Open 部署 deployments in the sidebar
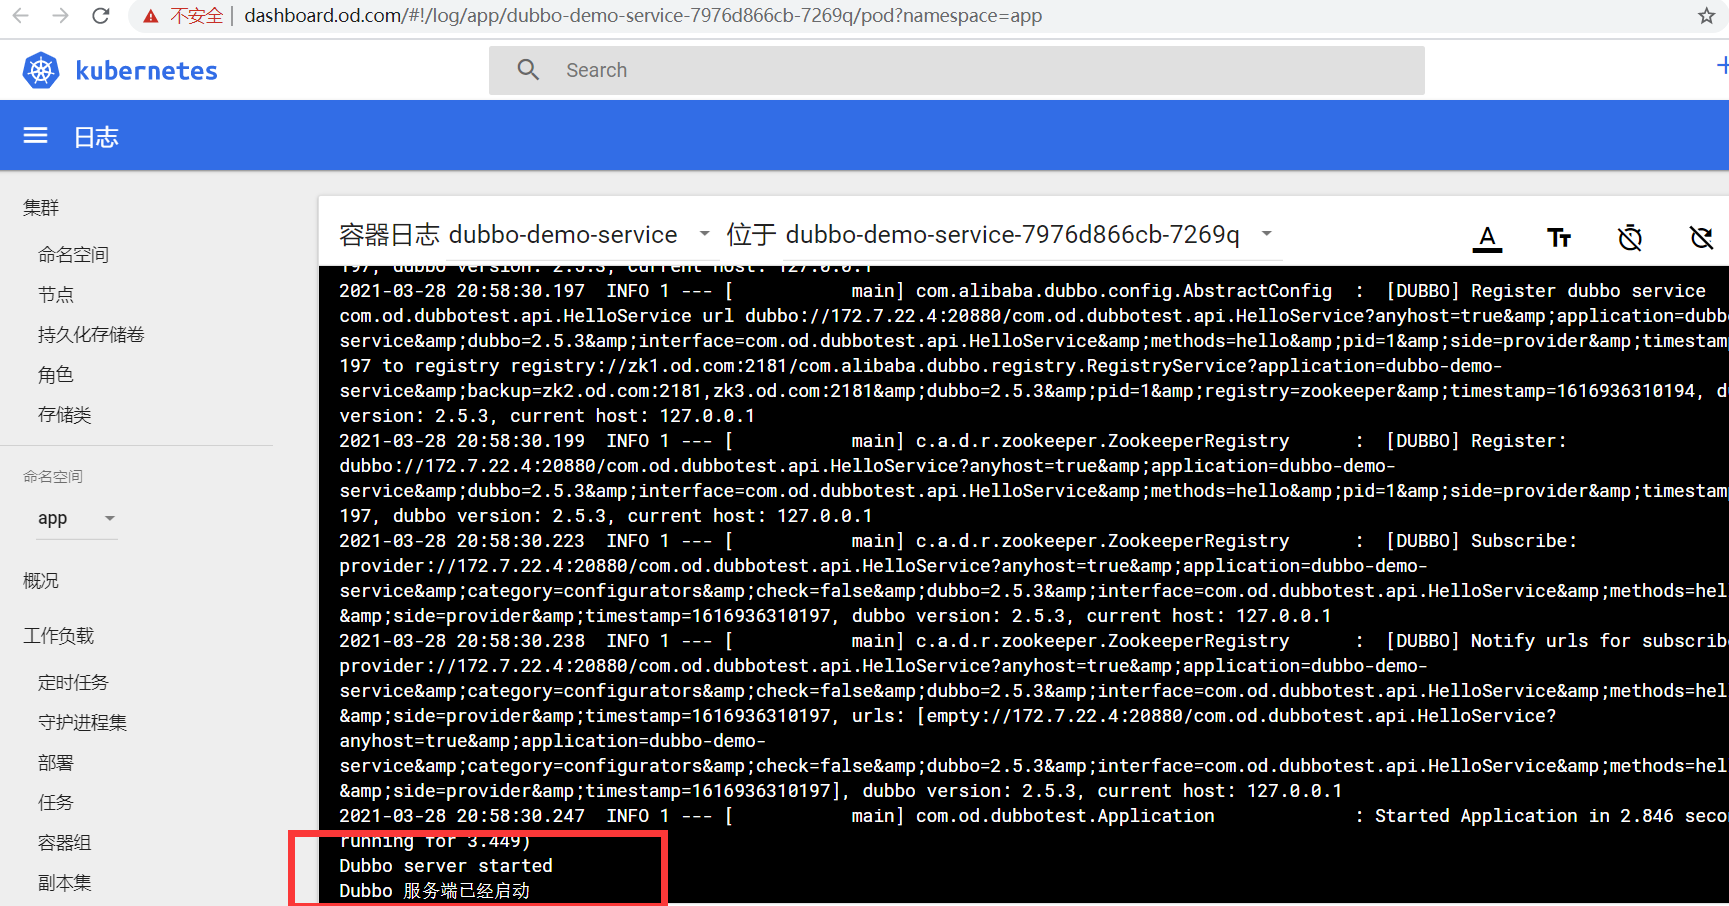Screen dimensions: 1729x906 pyautogui.click(x=56, y=762)
